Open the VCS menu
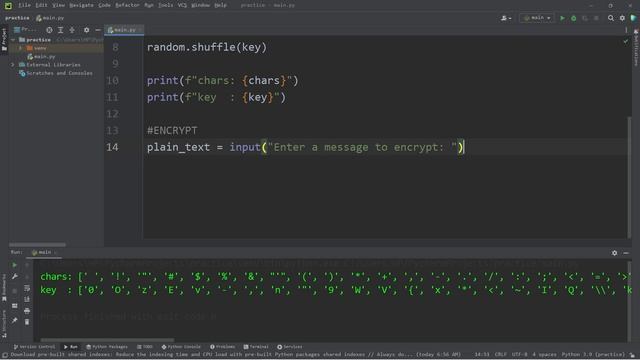640x360 pixels. tap(182, 5)
